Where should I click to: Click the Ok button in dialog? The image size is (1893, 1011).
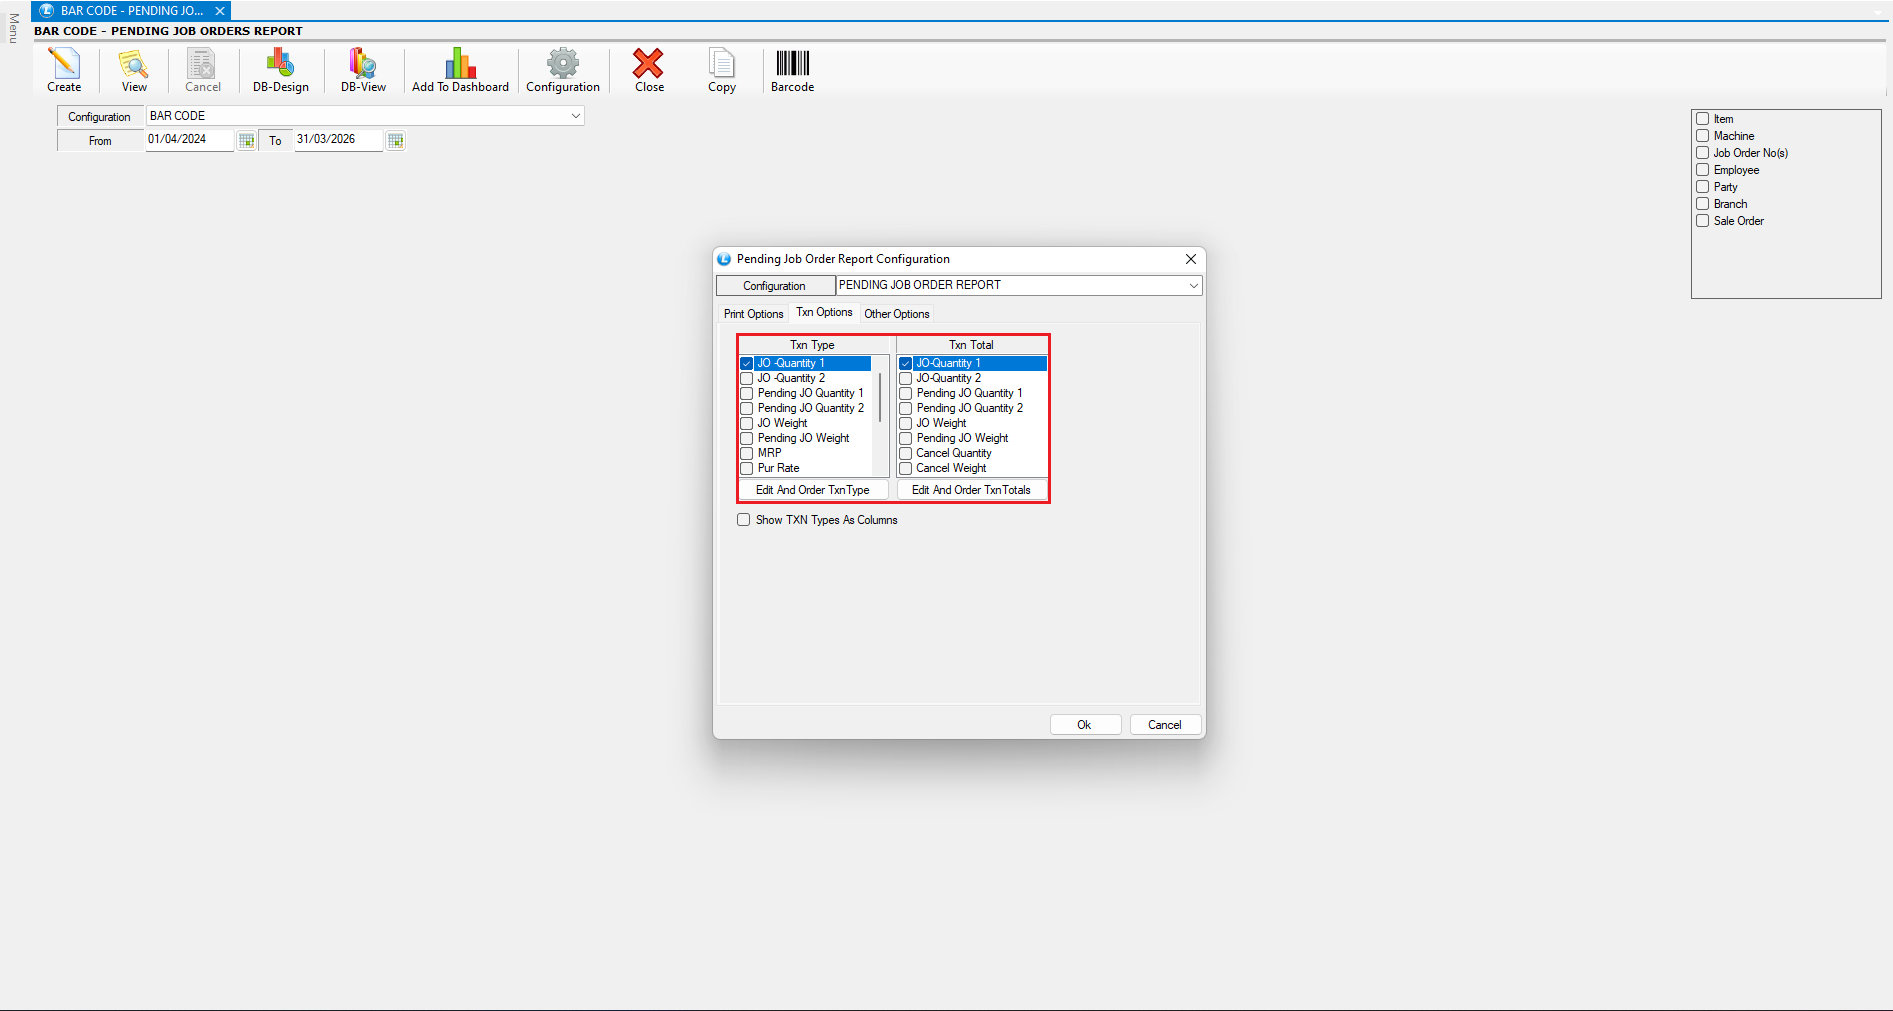click(x=1085, y=725)
